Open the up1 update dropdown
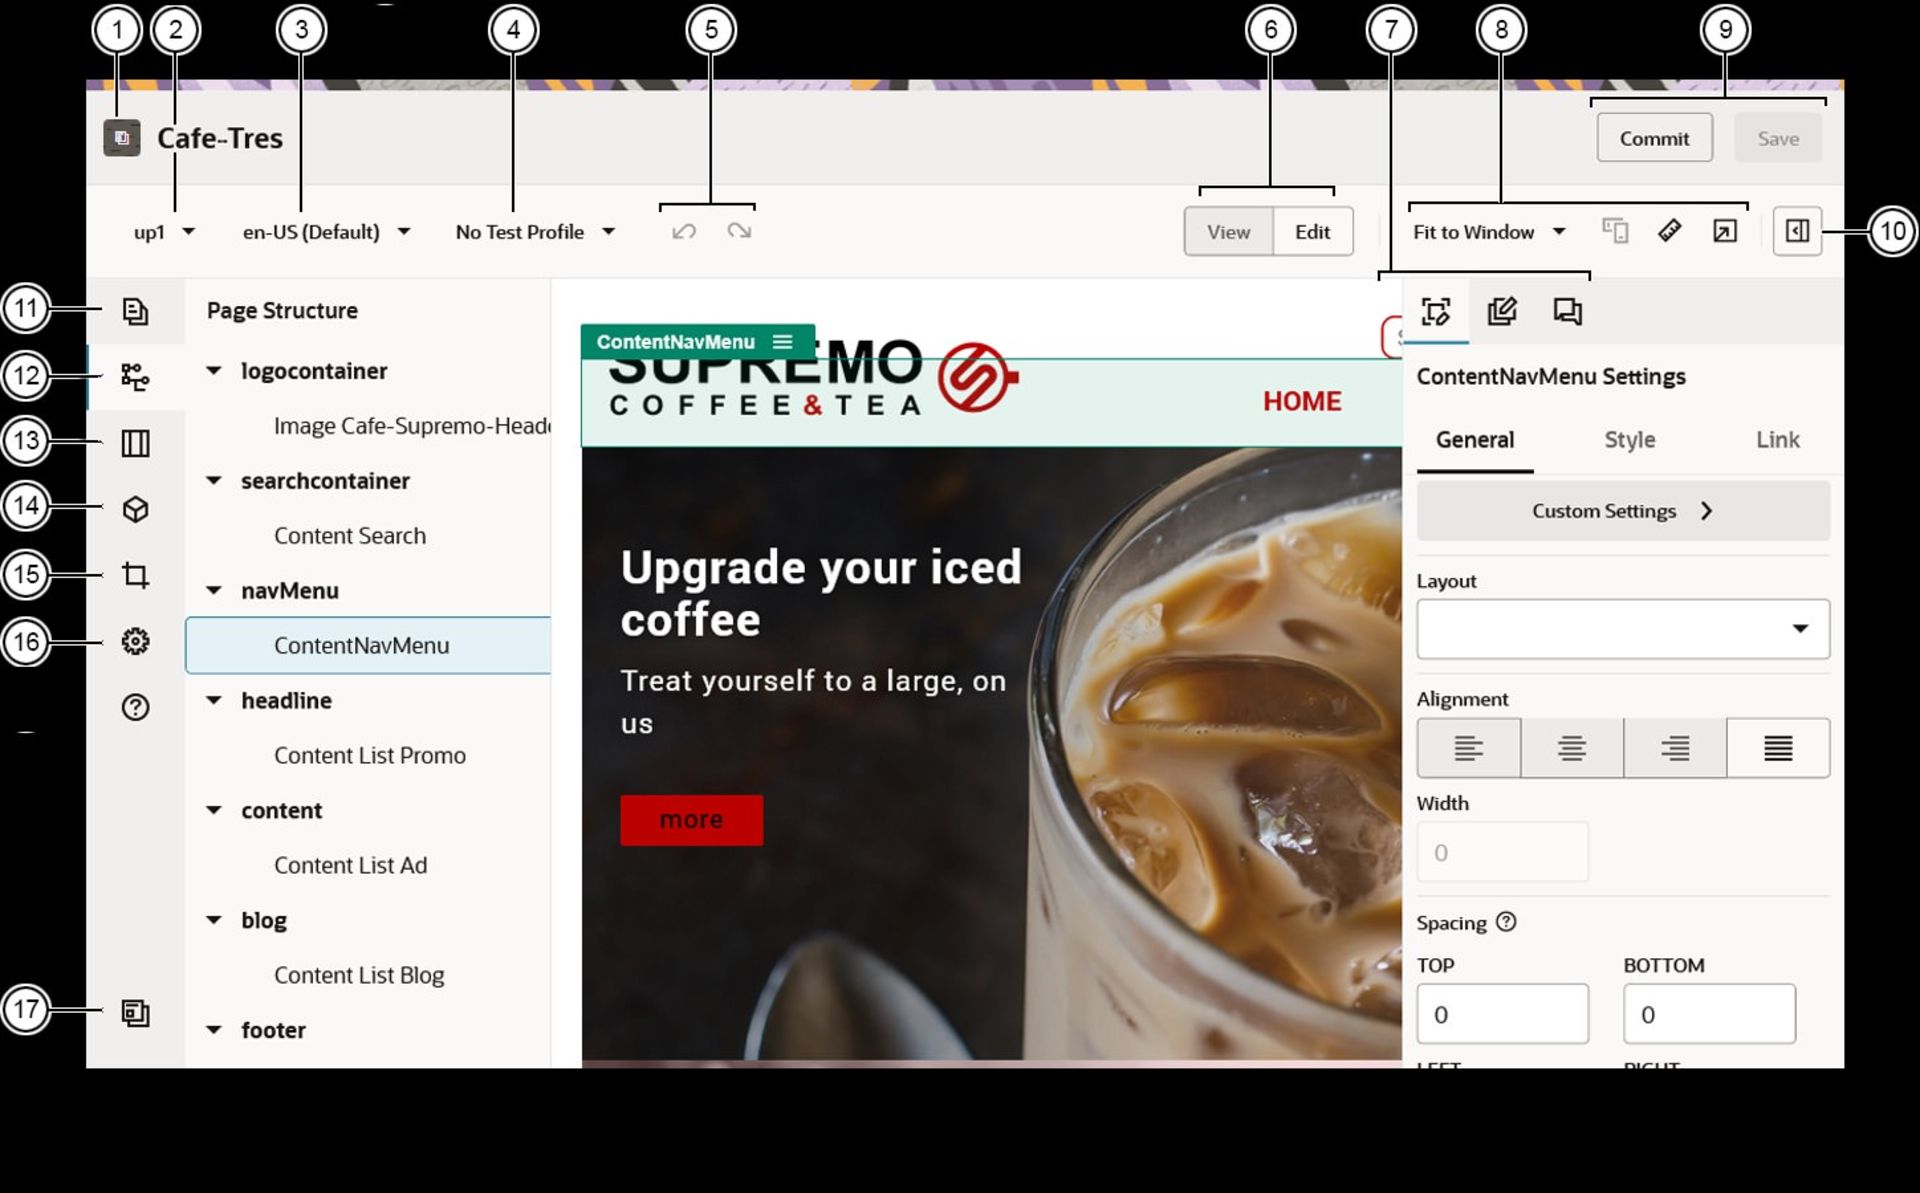This screenshot has height=1193, width=1920. tap(164, 232)
